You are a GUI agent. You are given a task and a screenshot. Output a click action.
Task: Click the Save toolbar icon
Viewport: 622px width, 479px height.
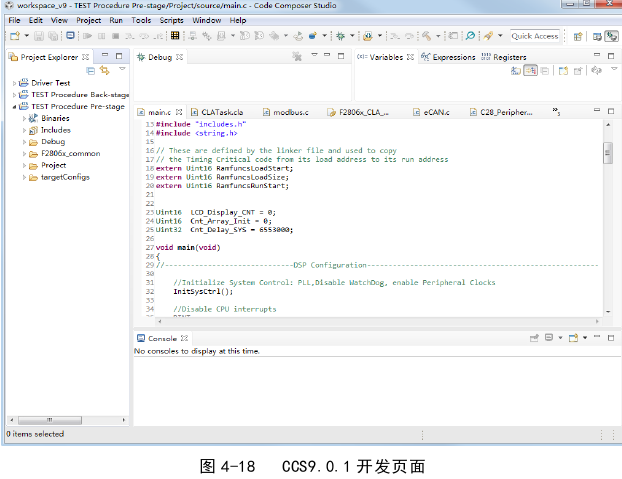38,36
